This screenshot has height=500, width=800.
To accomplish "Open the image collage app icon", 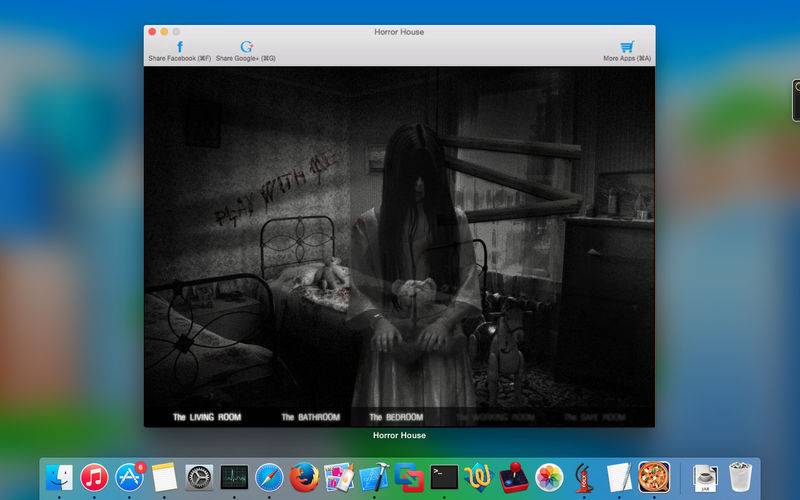I will tap(339, 478).
